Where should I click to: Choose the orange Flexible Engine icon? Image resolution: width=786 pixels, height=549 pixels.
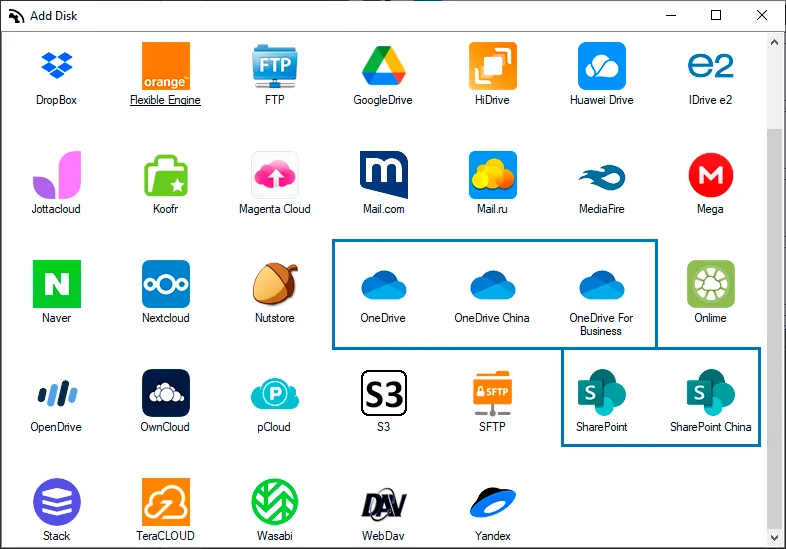coord(165,66)
